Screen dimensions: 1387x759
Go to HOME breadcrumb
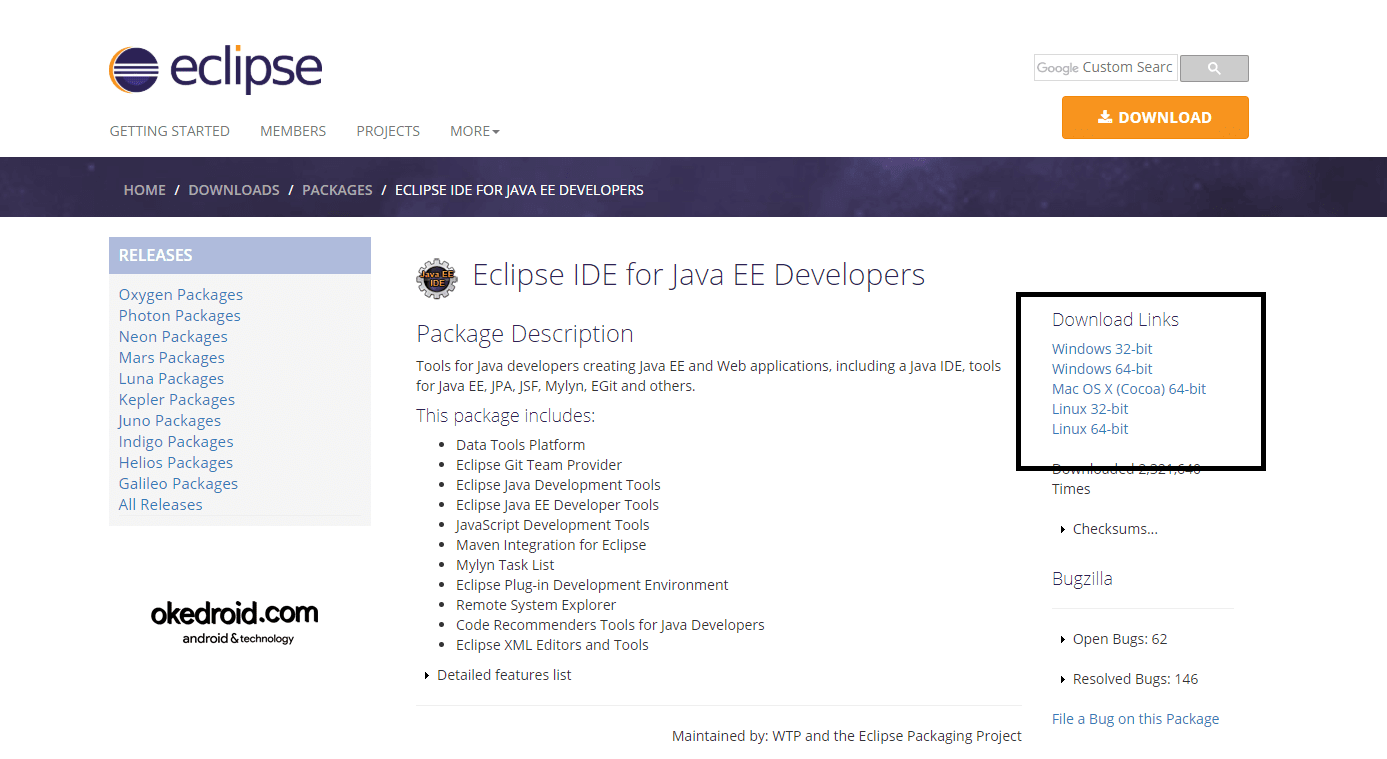(145, 190)
